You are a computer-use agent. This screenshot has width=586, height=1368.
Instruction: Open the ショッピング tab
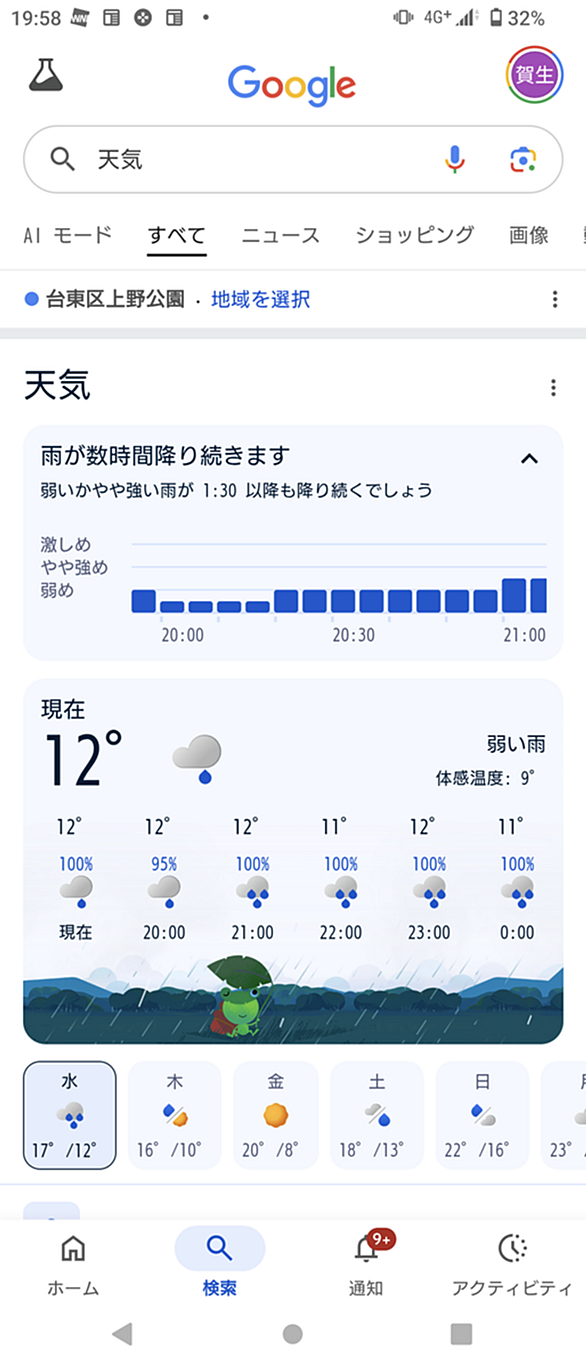point(415,236)
